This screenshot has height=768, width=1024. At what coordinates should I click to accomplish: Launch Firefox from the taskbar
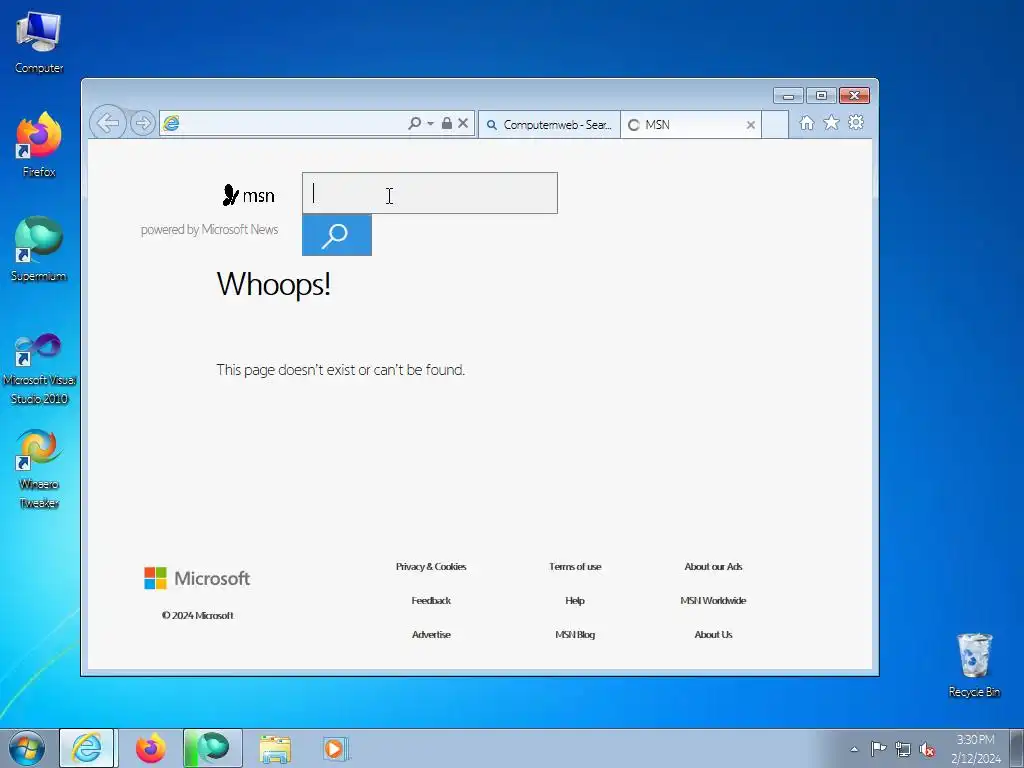pos(150,748)
